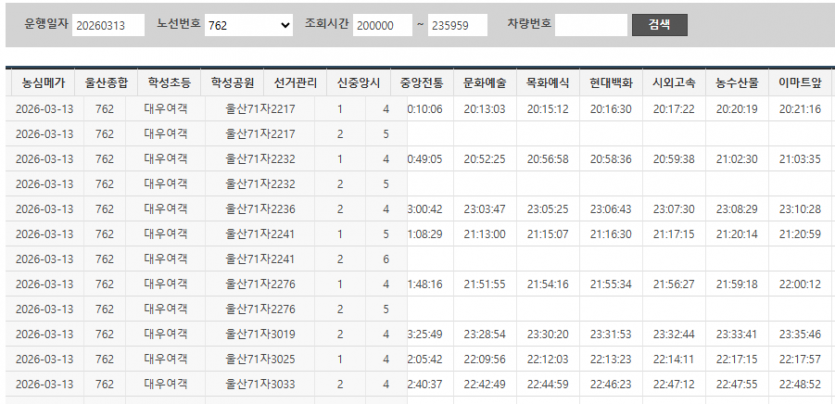Select the vehicle cell 울산71자3019

pos(260,334)
